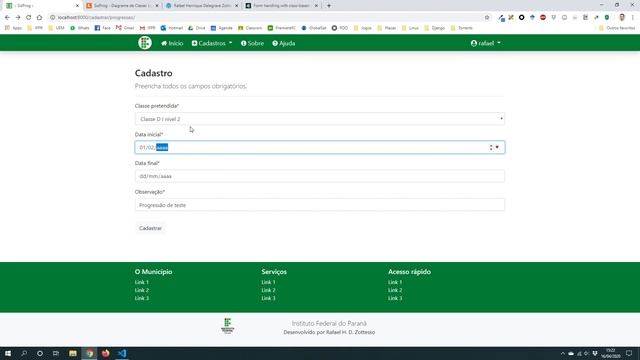This screenshot has width=640, height=360.
Task: Open the Linux bookmarks folder
Action: [x=410, y=28]
